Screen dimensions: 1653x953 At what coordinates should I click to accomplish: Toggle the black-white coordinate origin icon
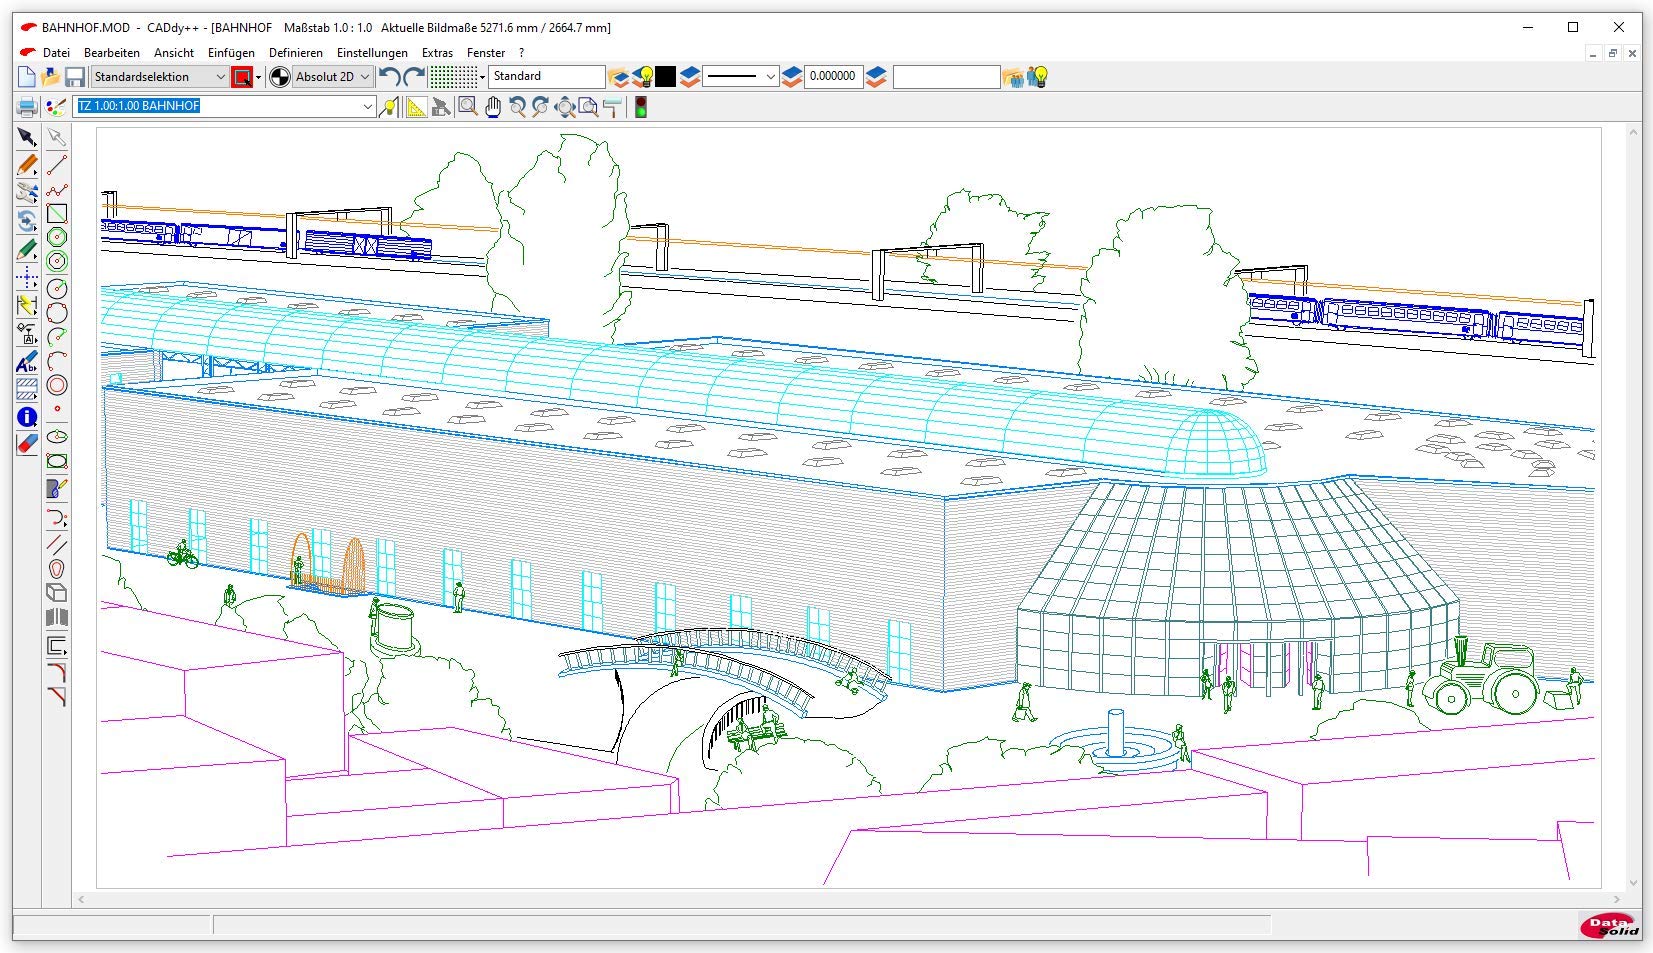point(280,77)
